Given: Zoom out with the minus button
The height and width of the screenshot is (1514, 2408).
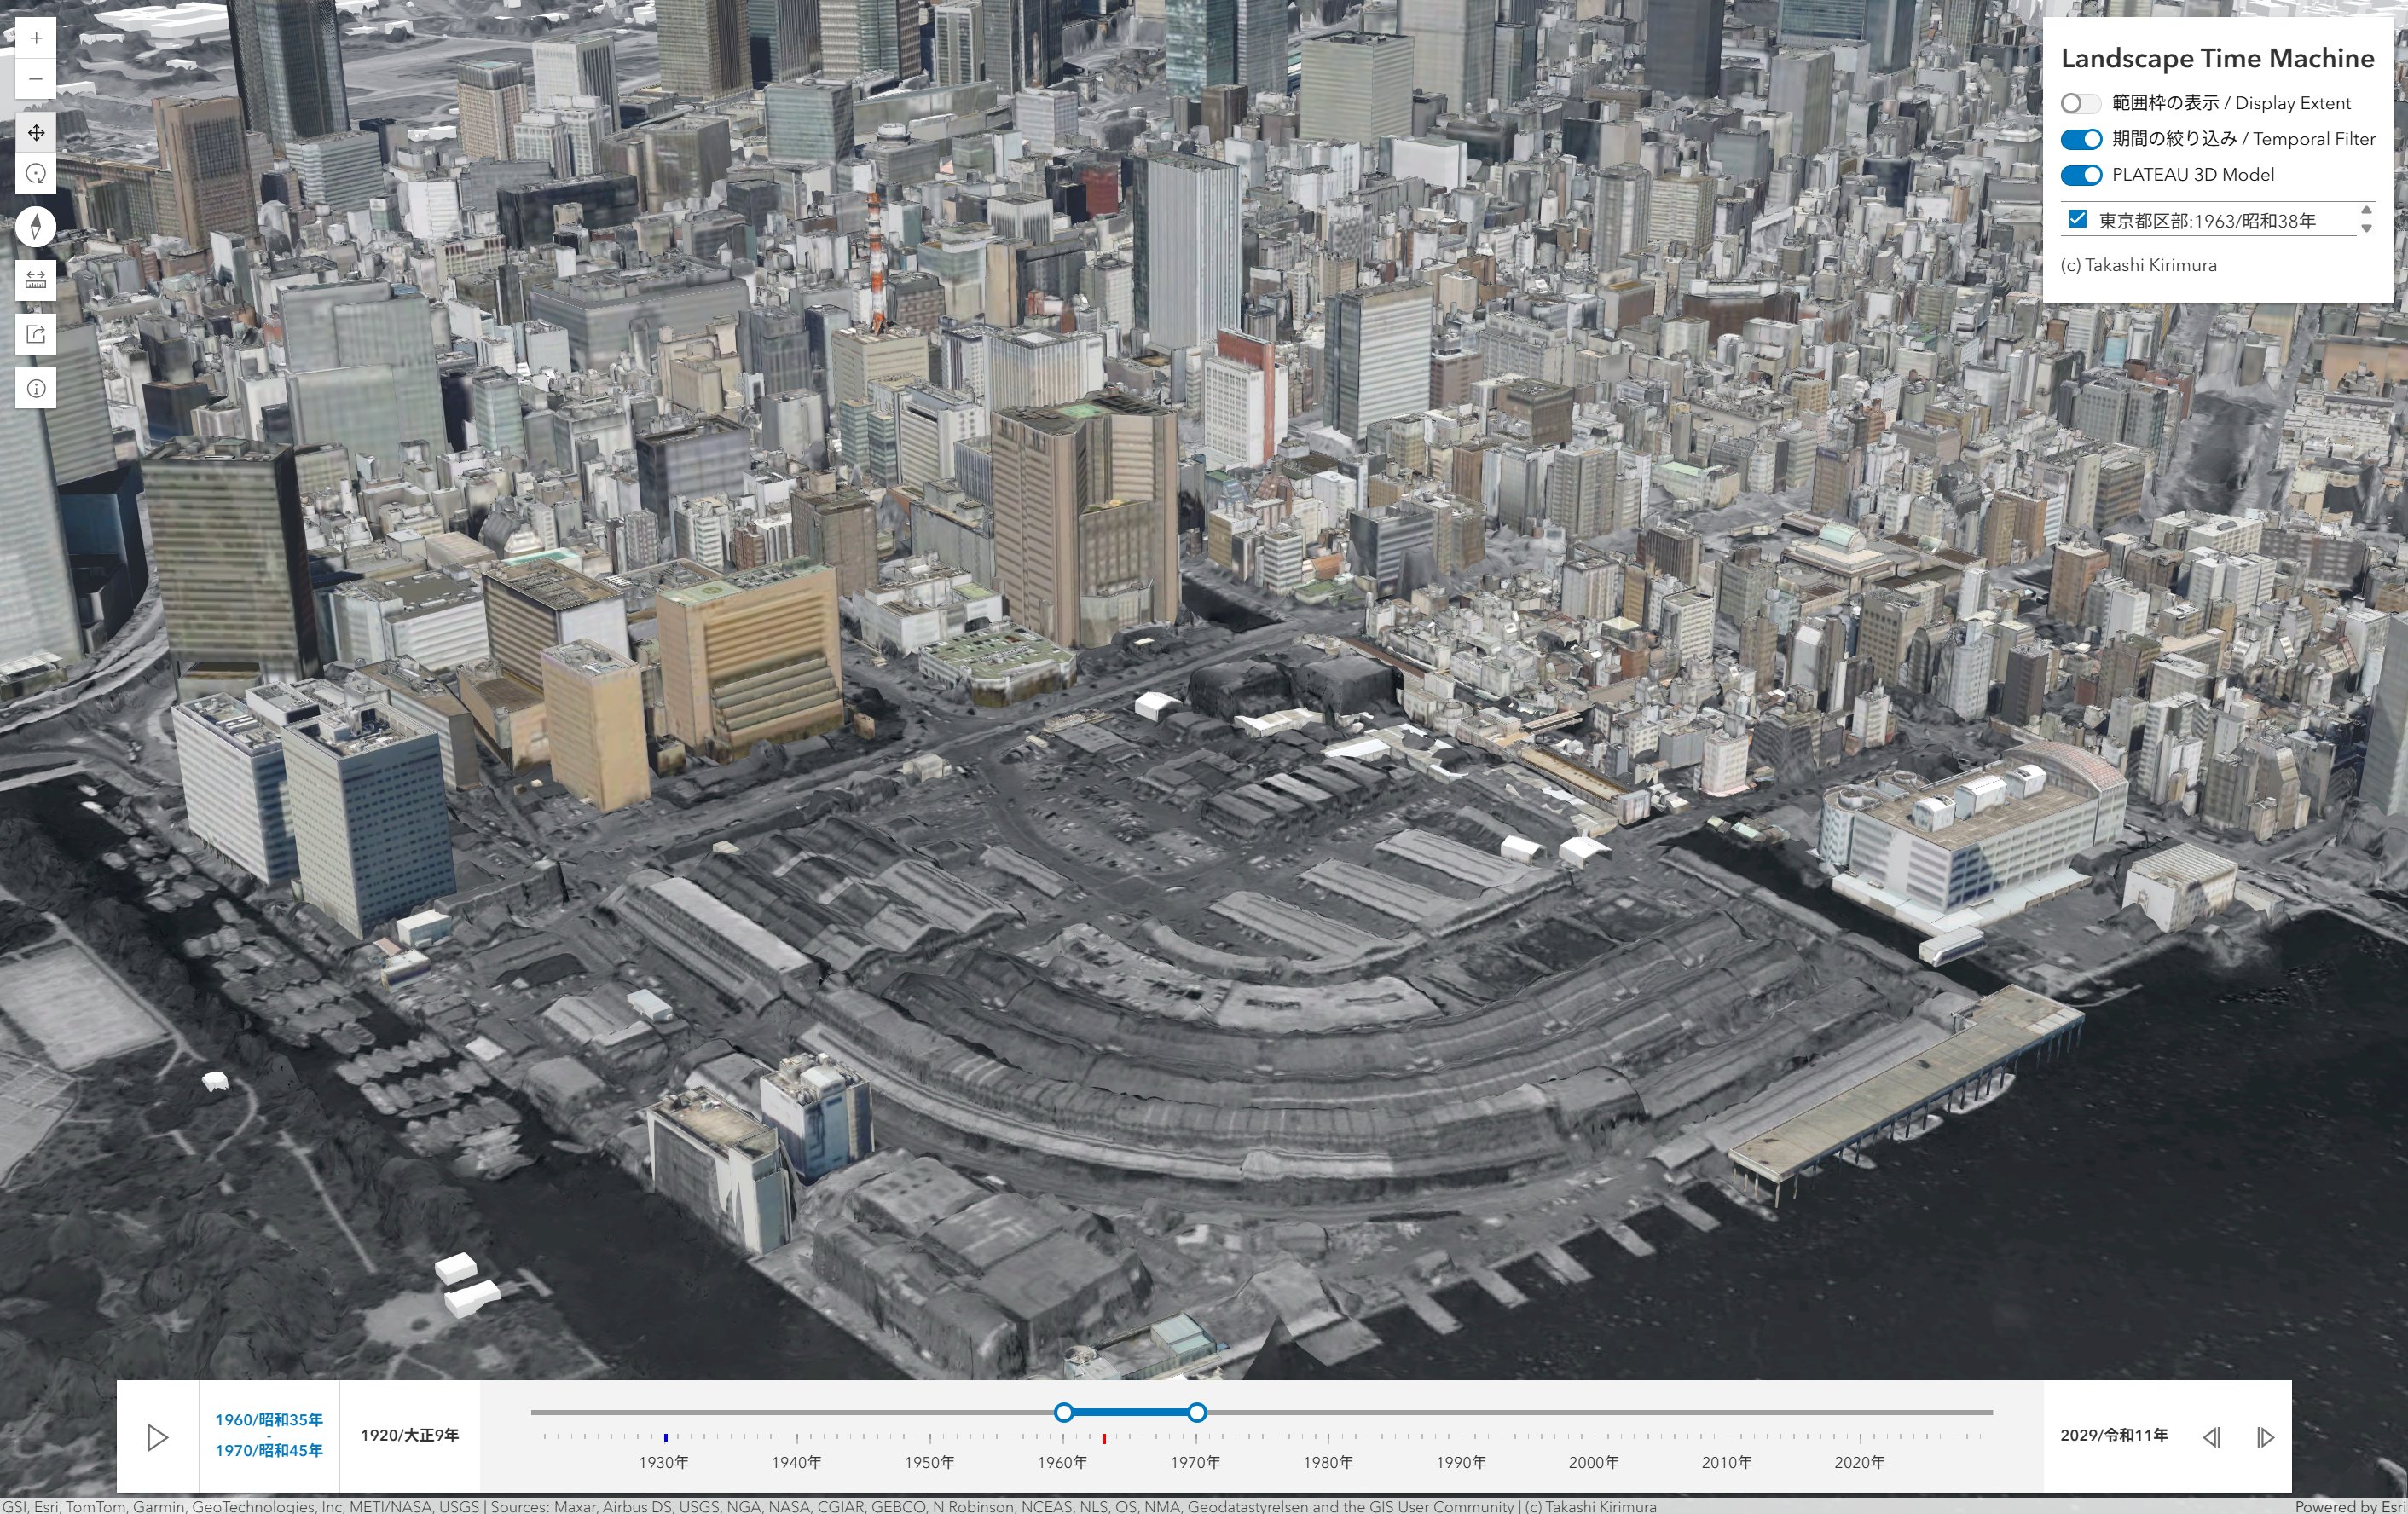Looking at the screenshot, I should click(x=36, y=79).
